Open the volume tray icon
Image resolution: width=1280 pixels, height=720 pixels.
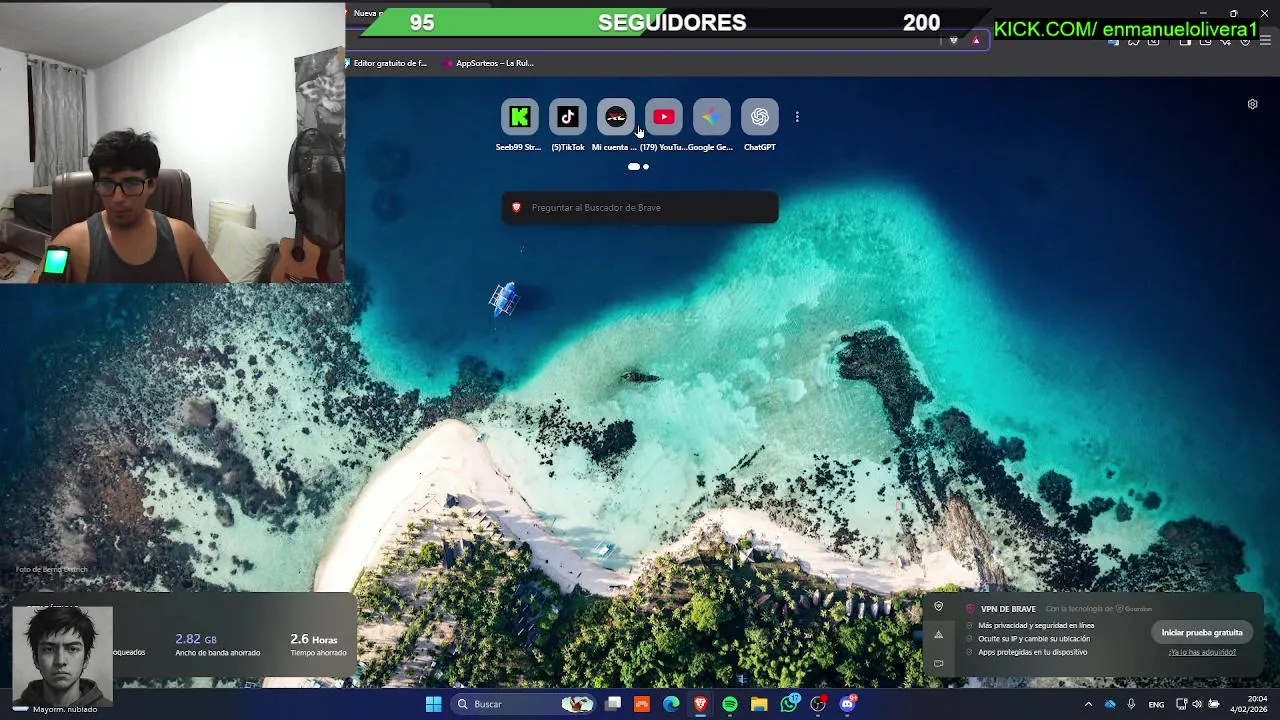click(x=1197, y=704)
